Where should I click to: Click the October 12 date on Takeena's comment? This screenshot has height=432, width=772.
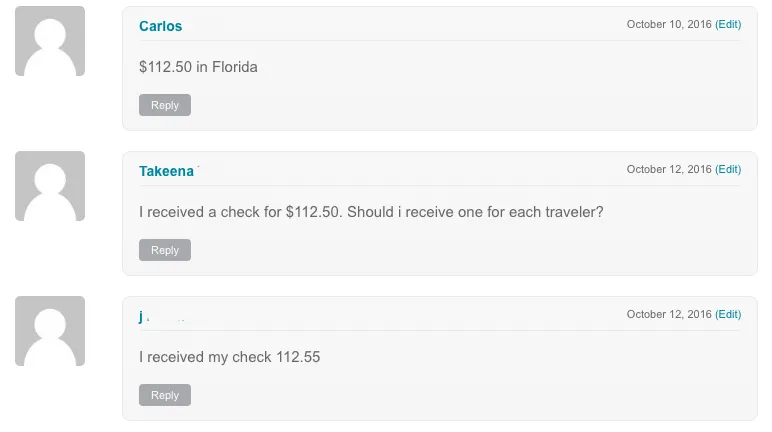tap(668, 169)
